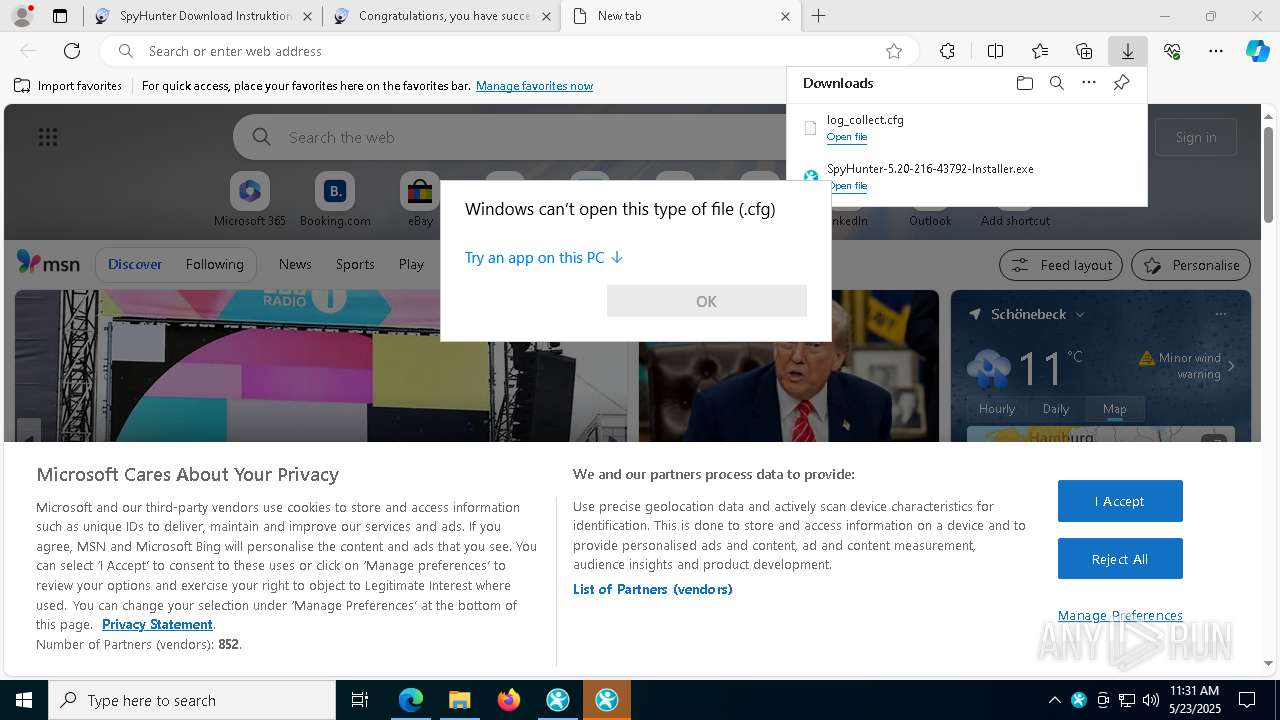Open weather card more options
Viewport: 1280px width, 720px height.
[x=1220, y=314]
